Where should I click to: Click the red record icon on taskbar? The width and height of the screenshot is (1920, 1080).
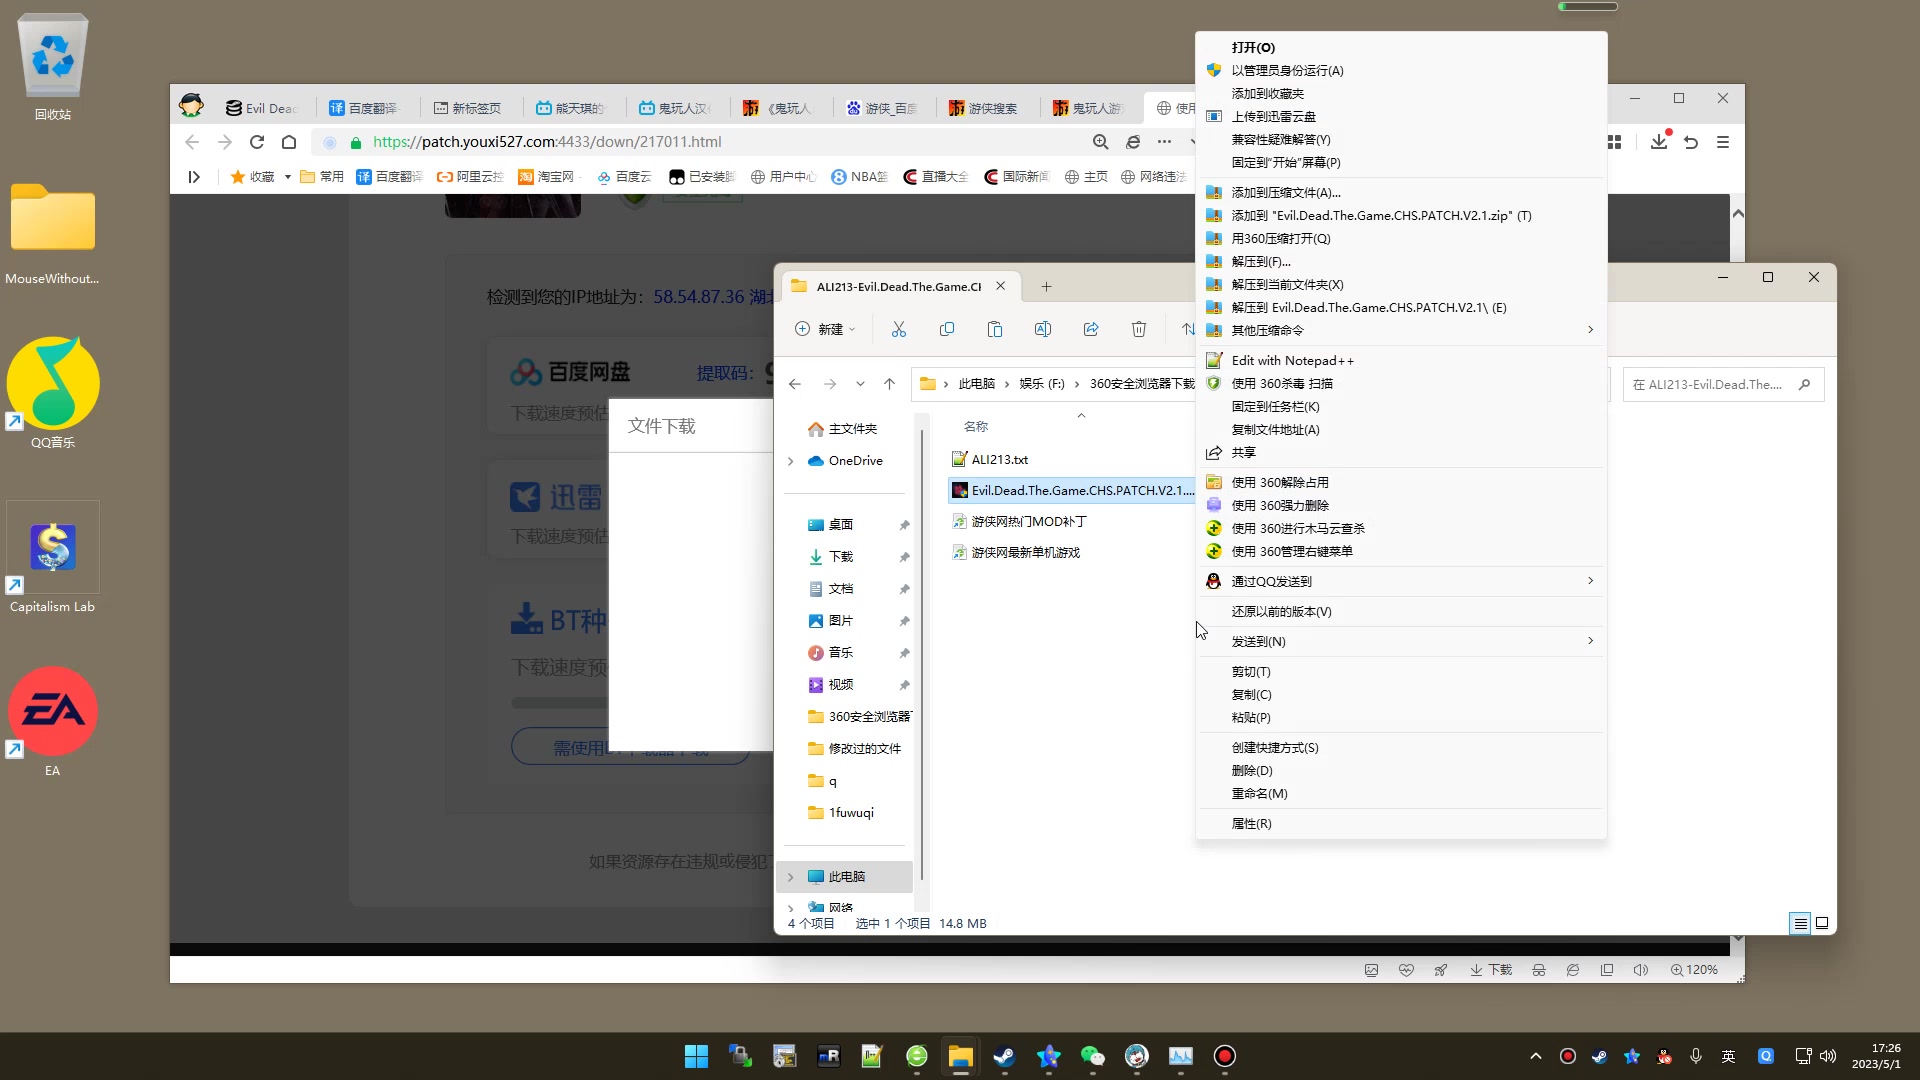(1224, 1056)
